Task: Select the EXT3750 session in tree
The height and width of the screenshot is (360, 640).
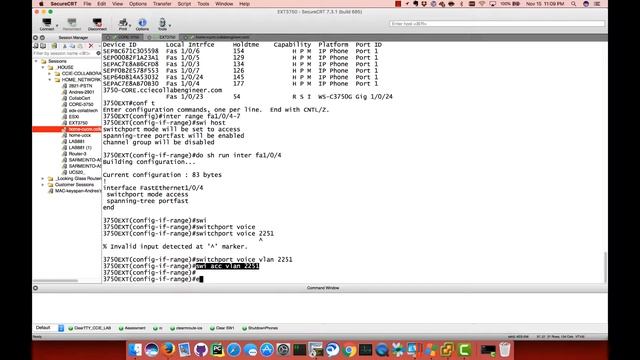Action: (78, 122)
